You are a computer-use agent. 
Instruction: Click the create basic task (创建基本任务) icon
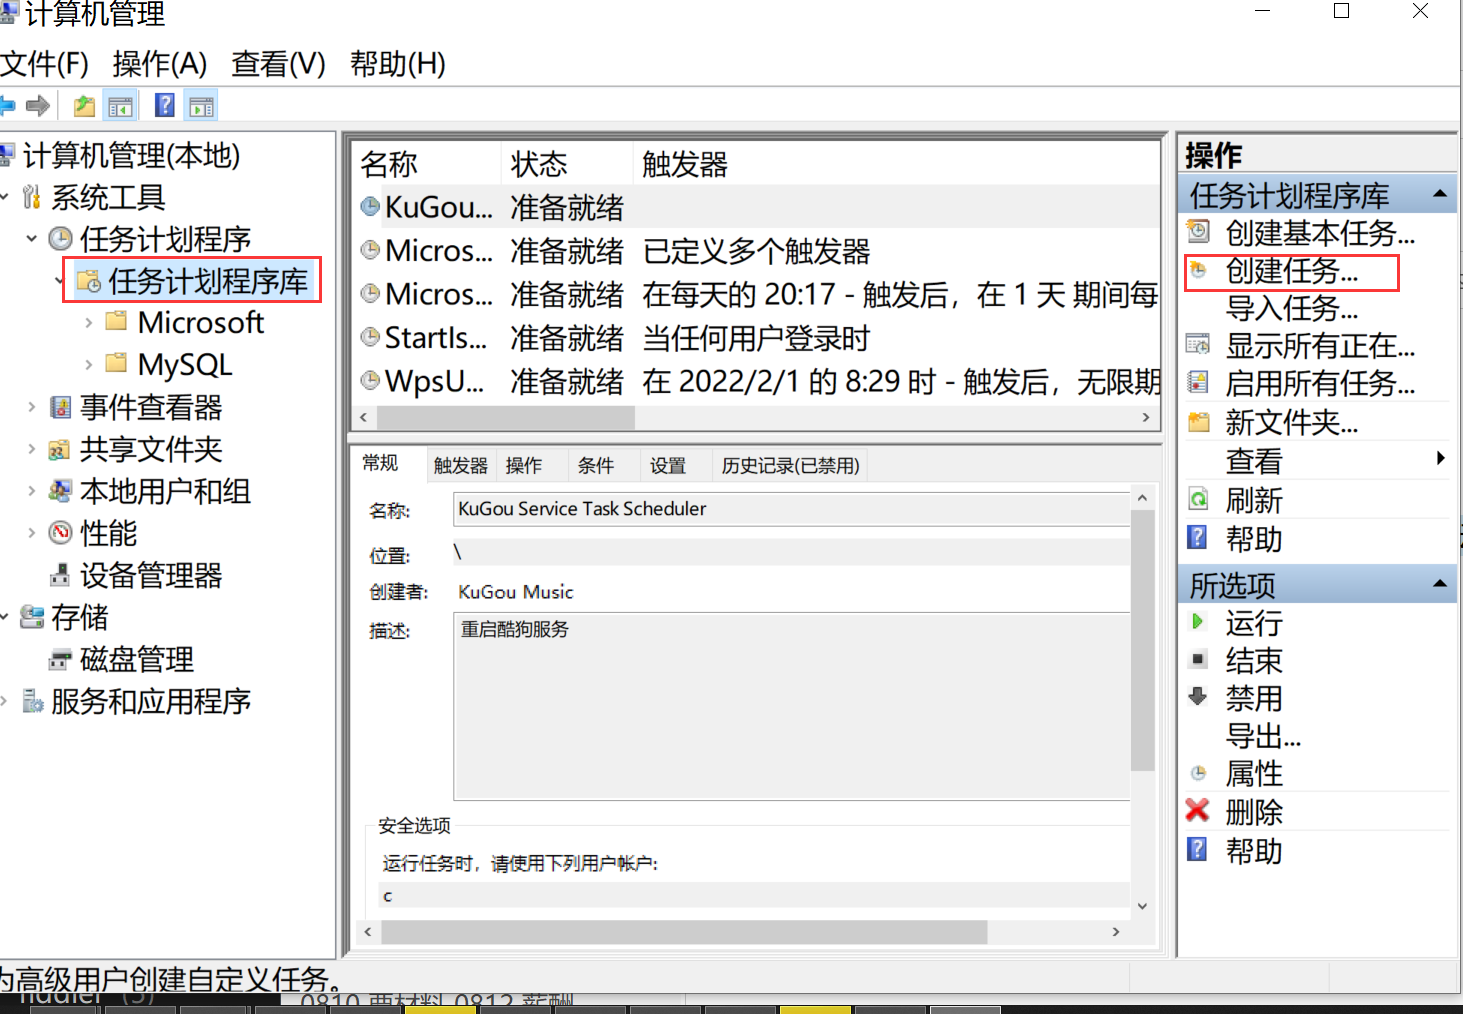click(x=1197, y=232)
